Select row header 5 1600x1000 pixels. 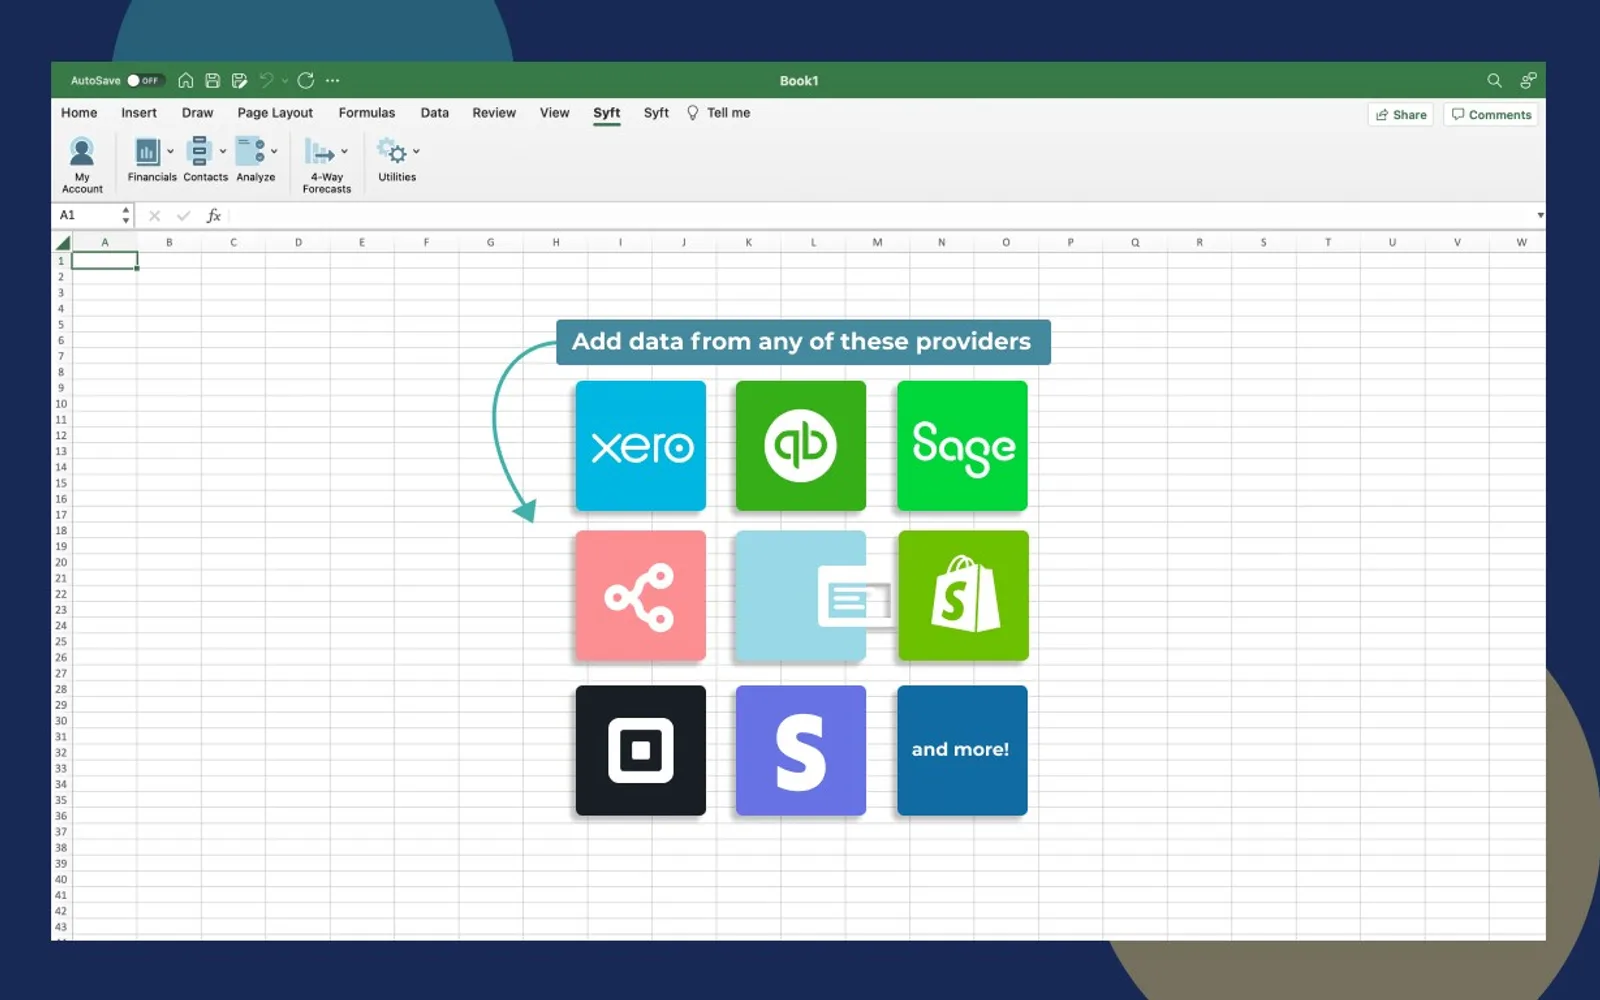point(61,325)
